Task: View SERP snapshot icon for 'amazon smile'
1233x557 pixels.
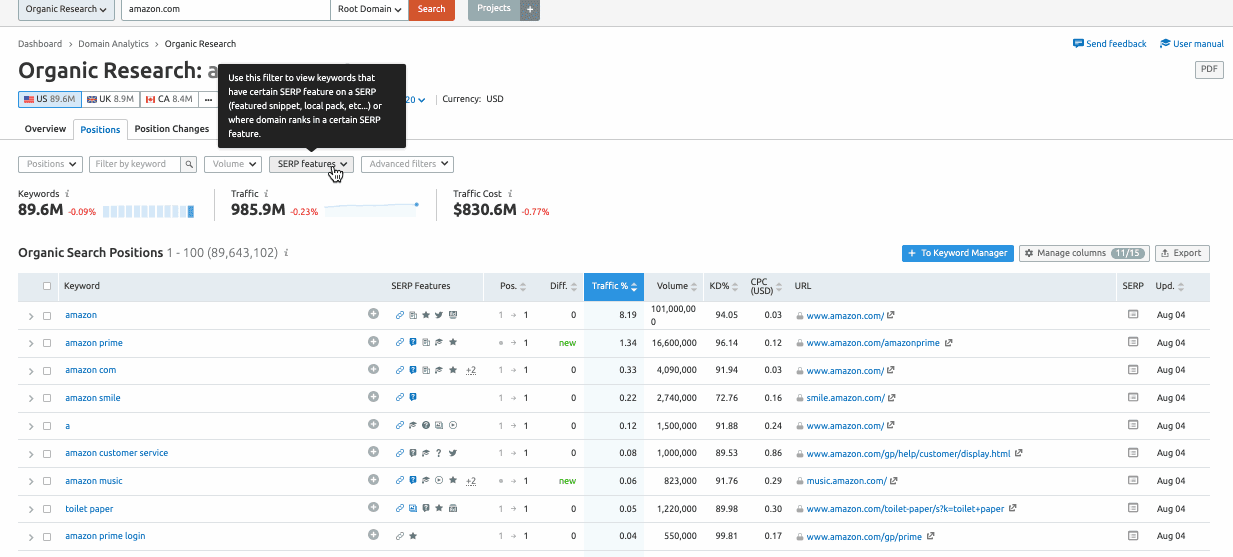Action: click(1133, 397)
